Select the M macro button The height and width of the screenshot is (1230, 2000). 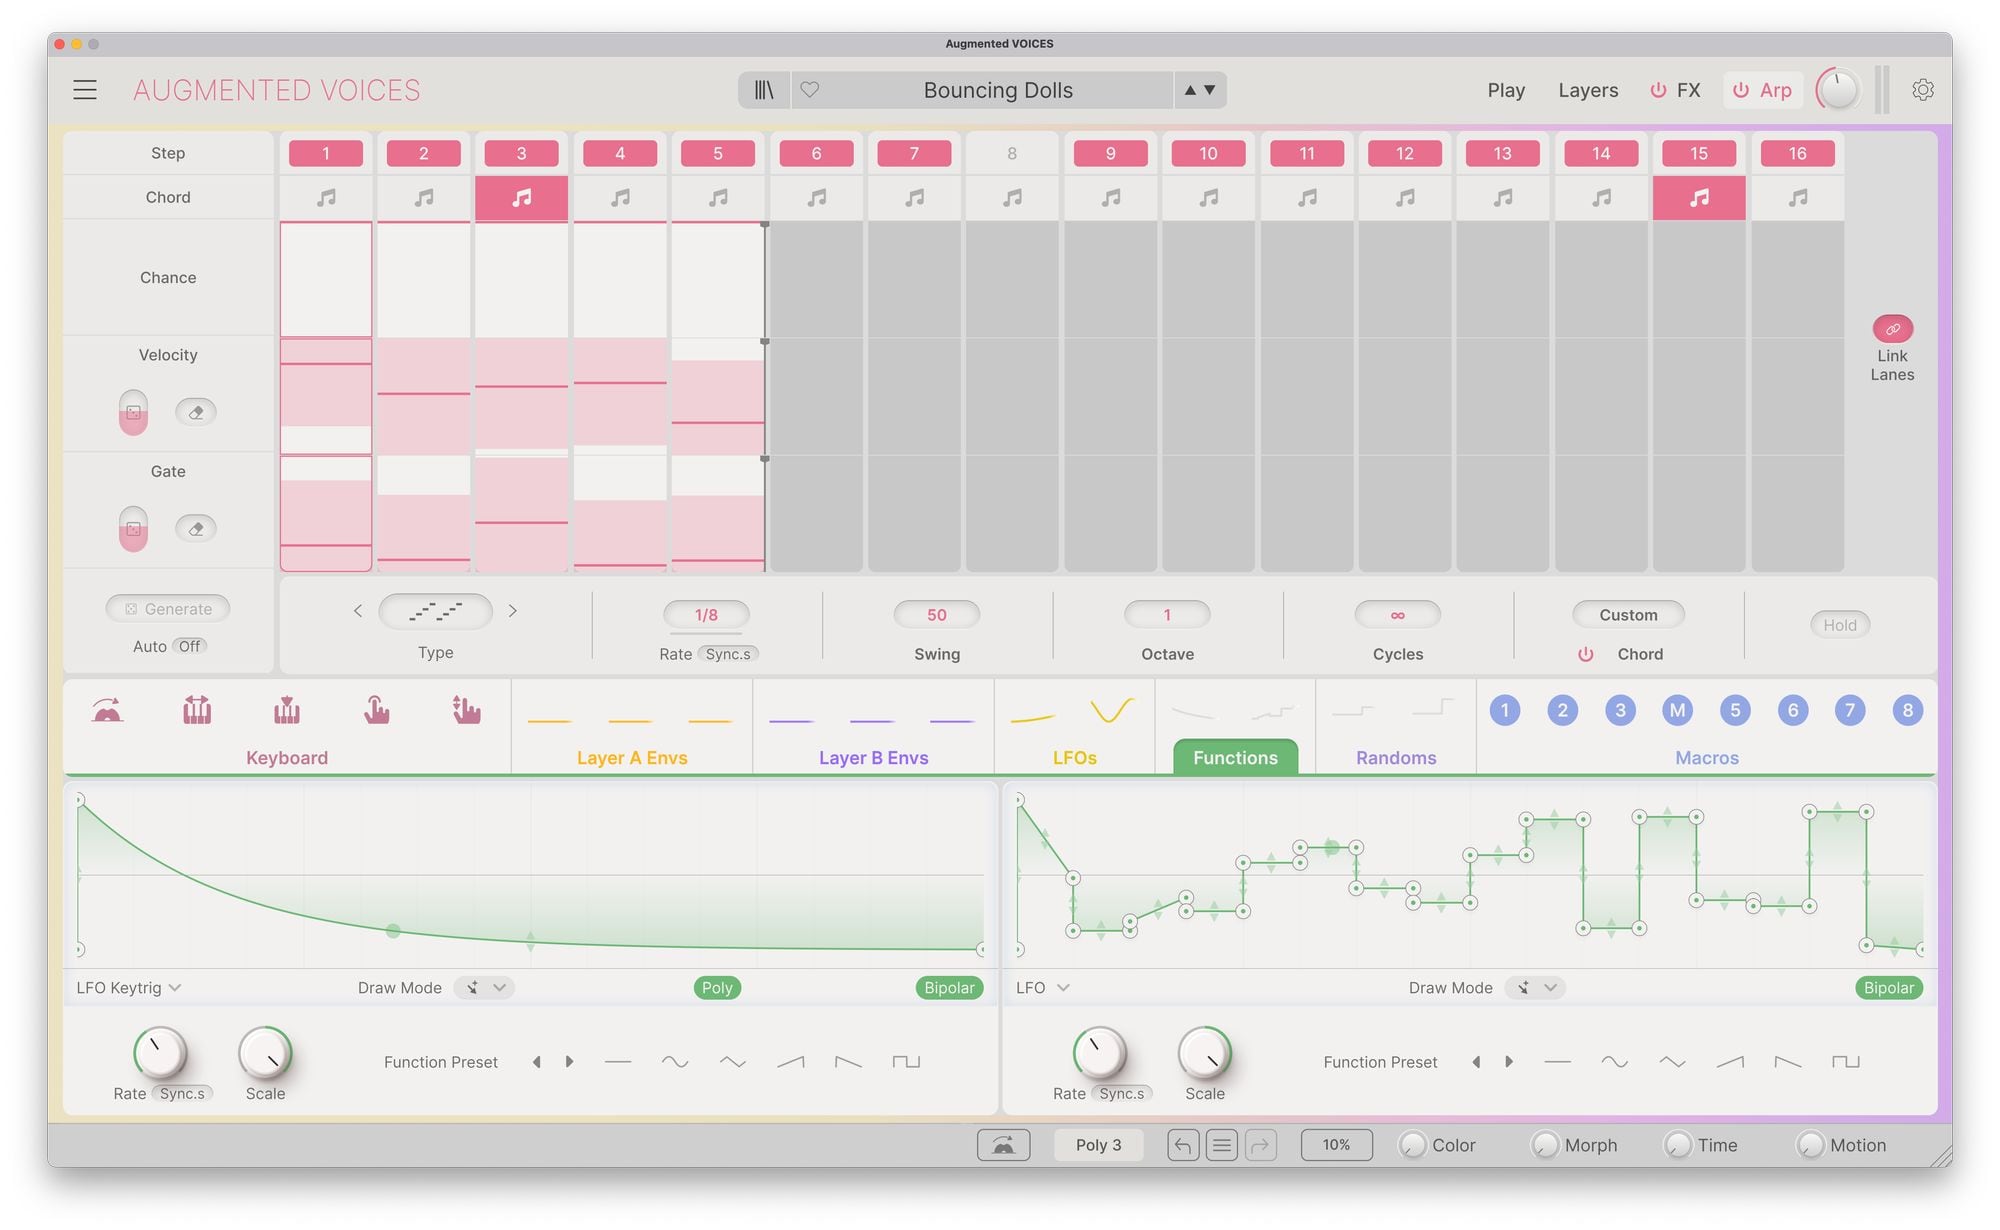[1677, 711]
